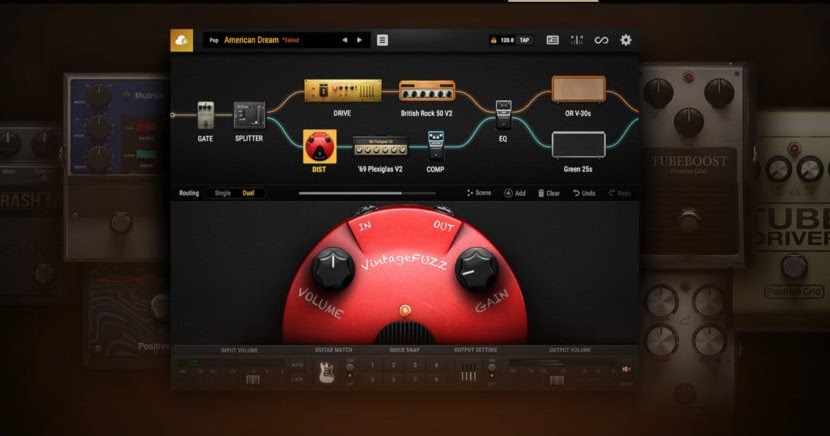
Task: Select Quick Snap slot 8
Action: [436, 379]
